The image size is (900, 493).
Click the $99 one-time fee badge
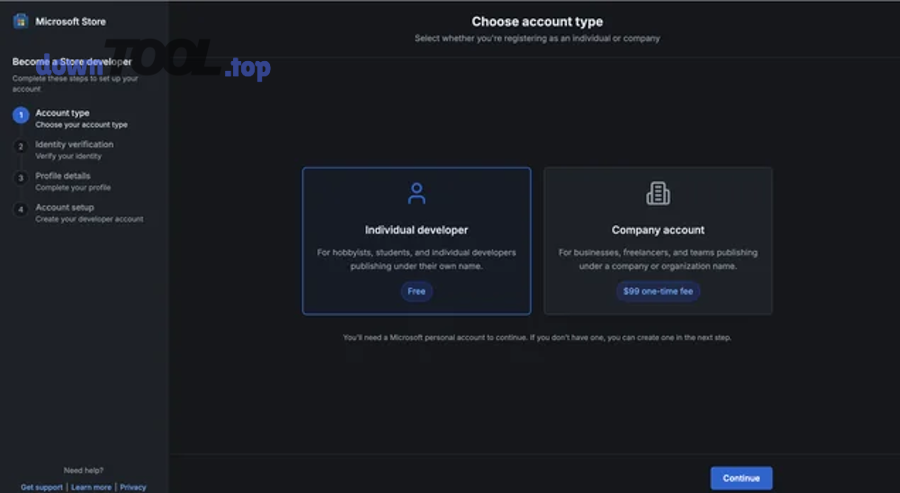click(658, 291)
